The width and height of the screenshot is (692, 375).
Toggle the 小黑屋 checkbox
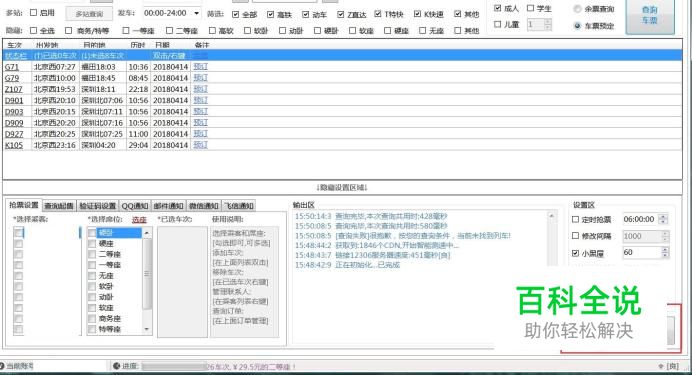coord(575,253)
